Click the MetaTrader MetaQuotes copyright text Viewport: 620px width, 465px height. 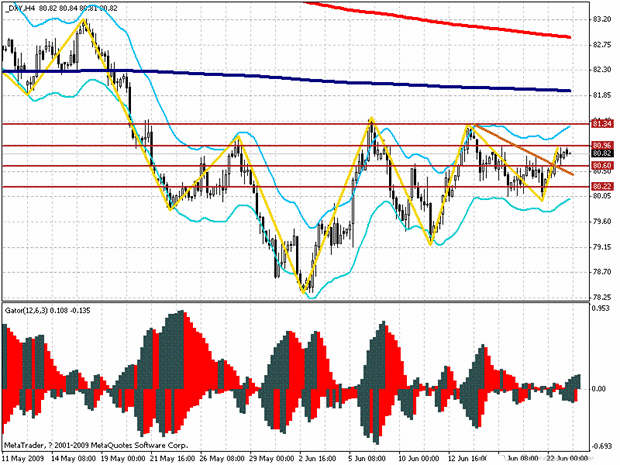(96, 446)
